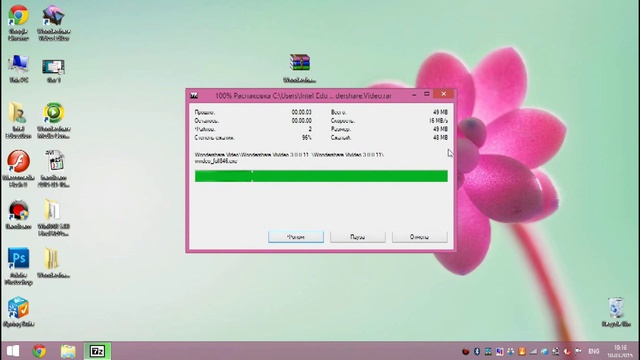Click the current file path text Wondershare Video

click(x=289, y=158)
